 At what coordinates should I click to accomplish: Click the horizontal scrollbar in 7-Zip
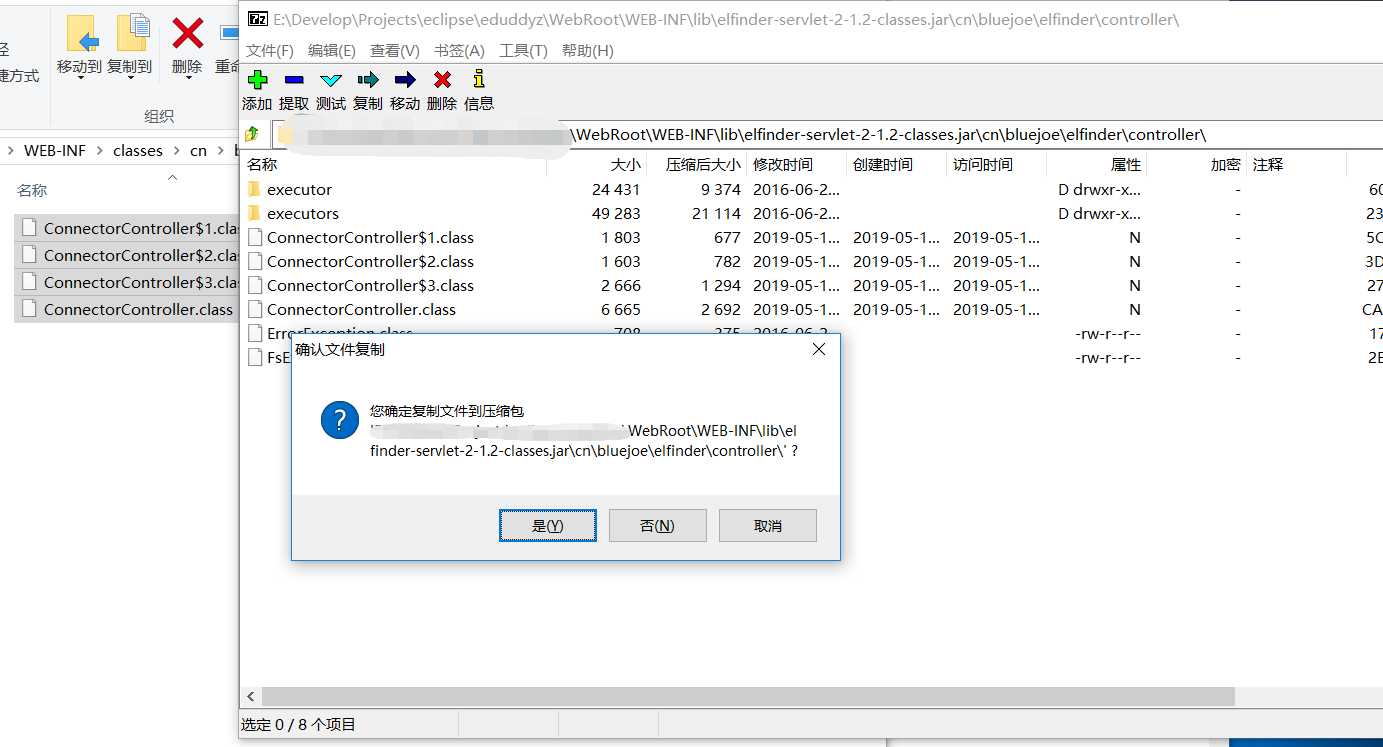[748, 696]
